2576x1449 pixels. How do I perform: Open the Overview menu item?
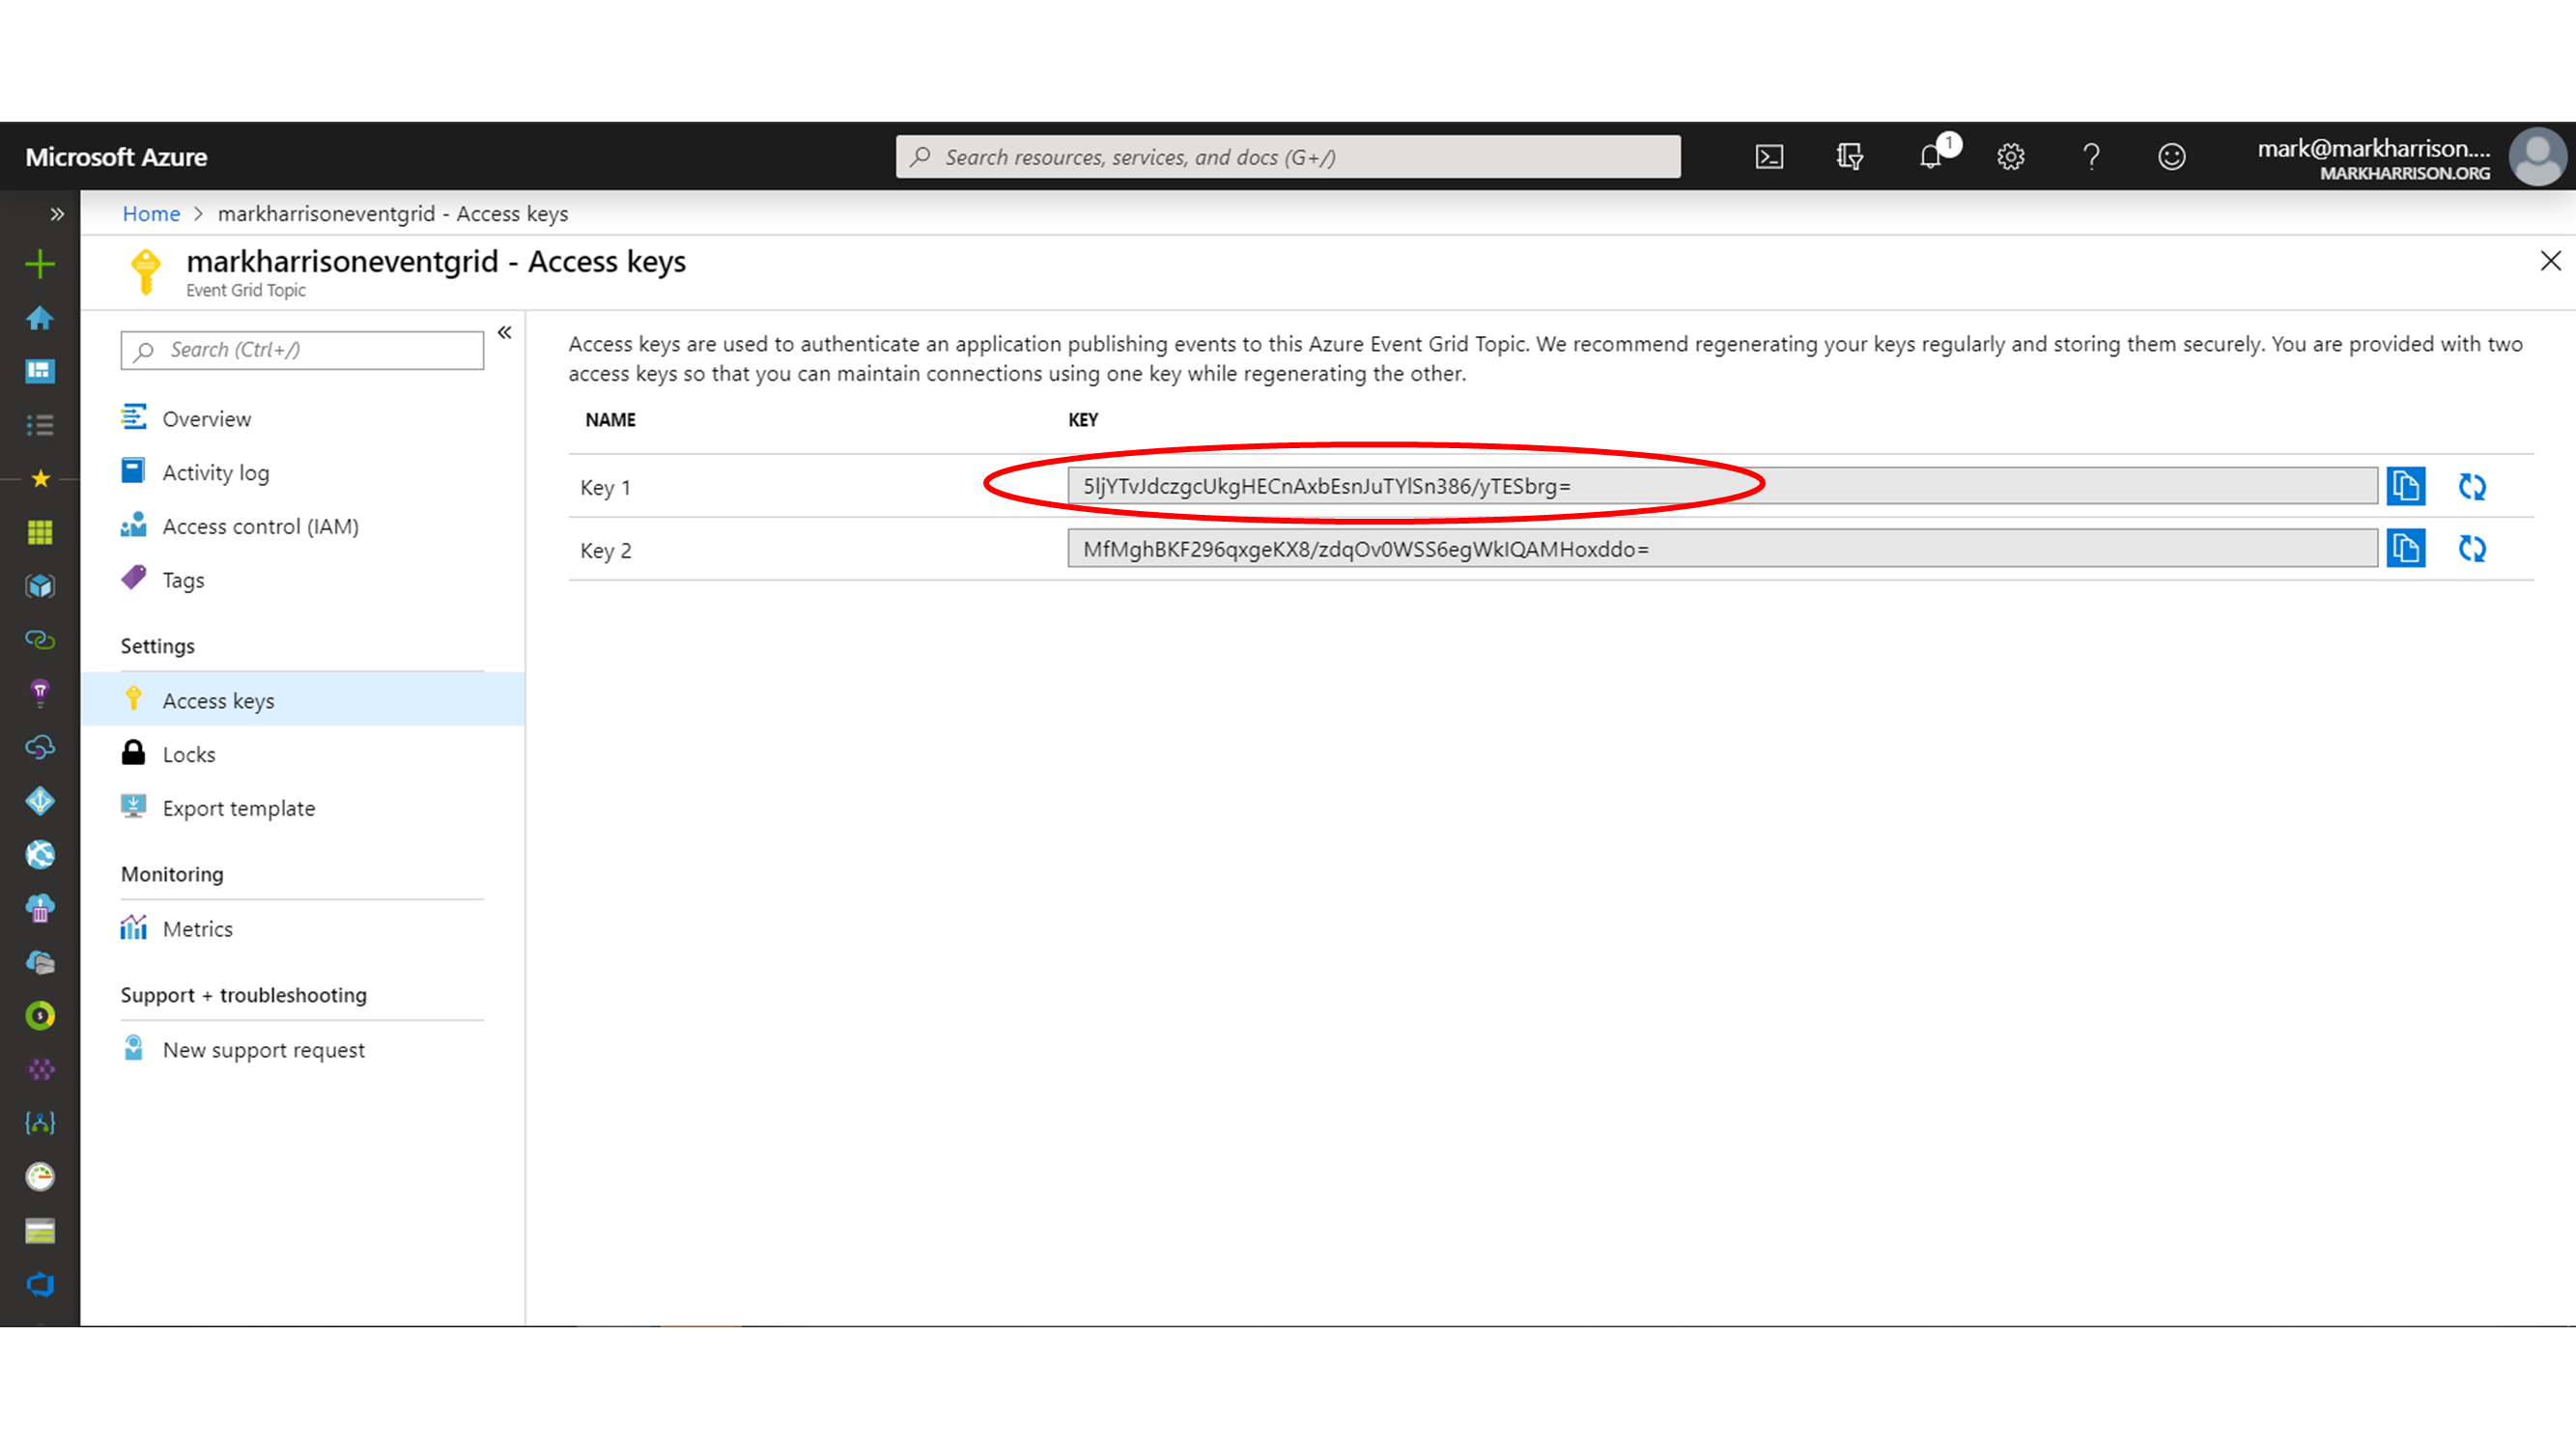[x=206, y=419]
